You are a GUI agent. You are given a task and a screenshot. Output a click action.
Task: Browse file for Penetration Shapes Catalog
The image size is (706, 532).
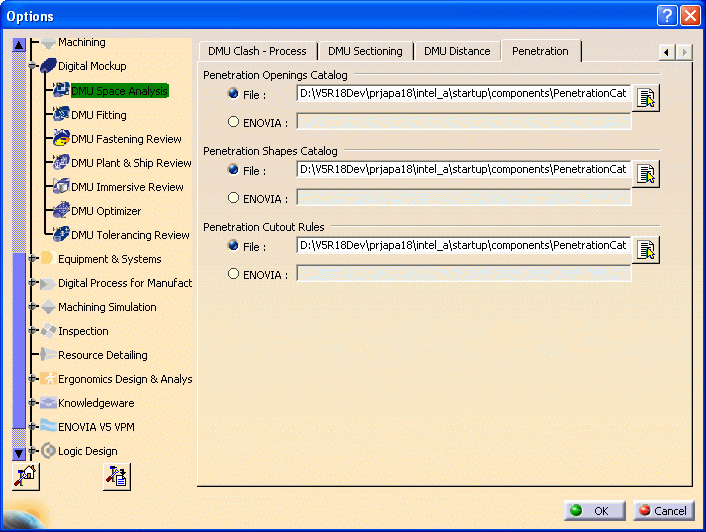click(x=647, y=173)
